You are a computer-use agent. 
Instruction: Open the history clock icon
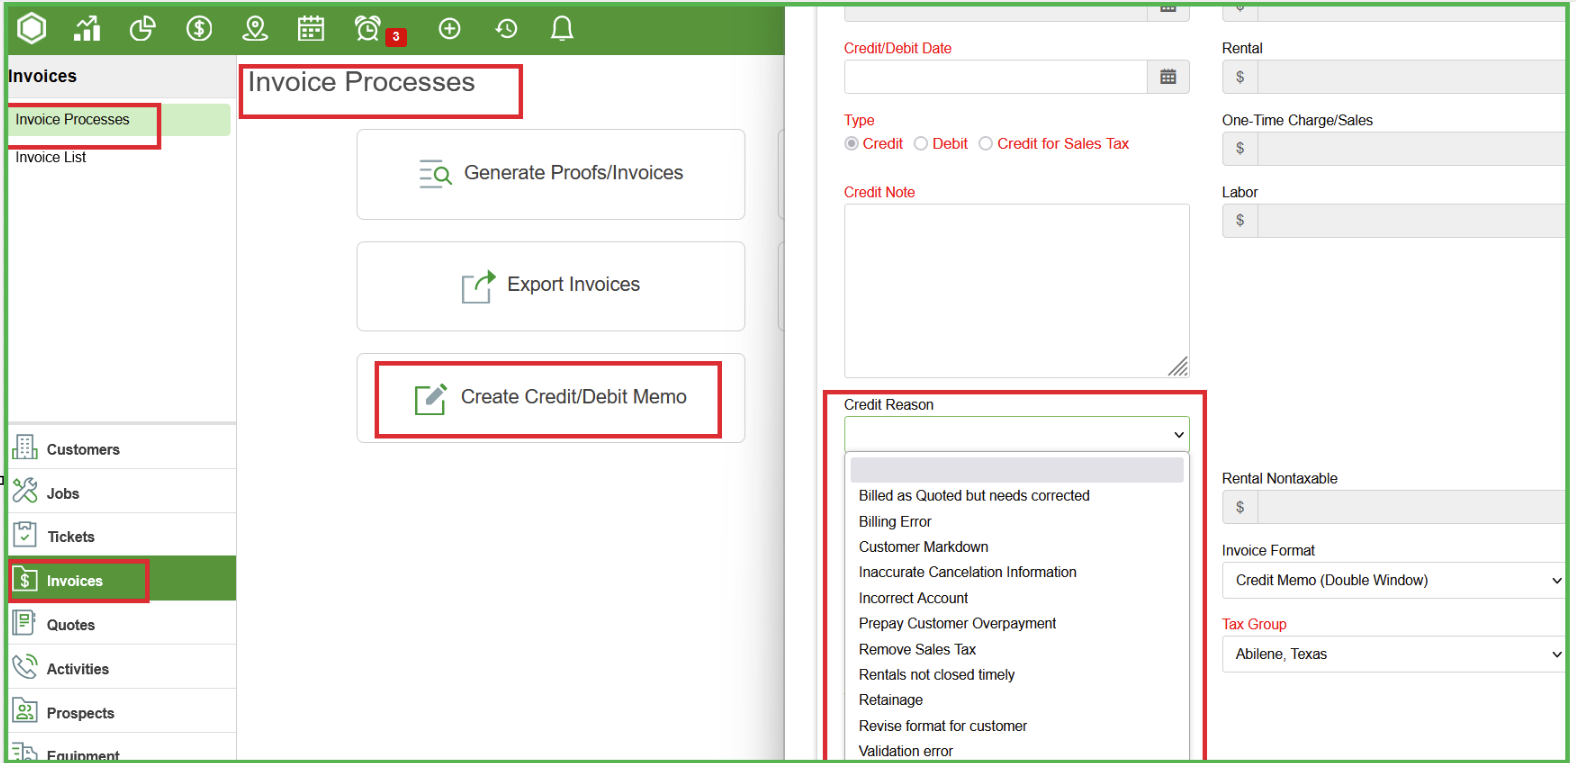point(506,29)
